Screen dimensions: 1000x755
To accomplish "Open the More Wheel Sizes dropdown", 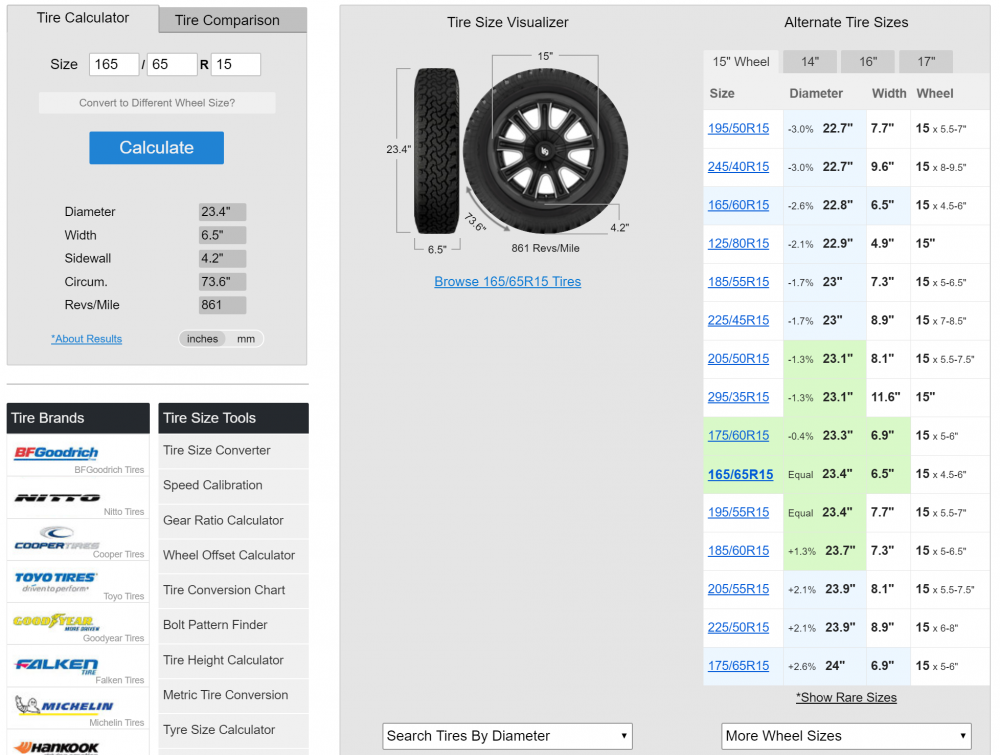I will click(x=846, y=736).
